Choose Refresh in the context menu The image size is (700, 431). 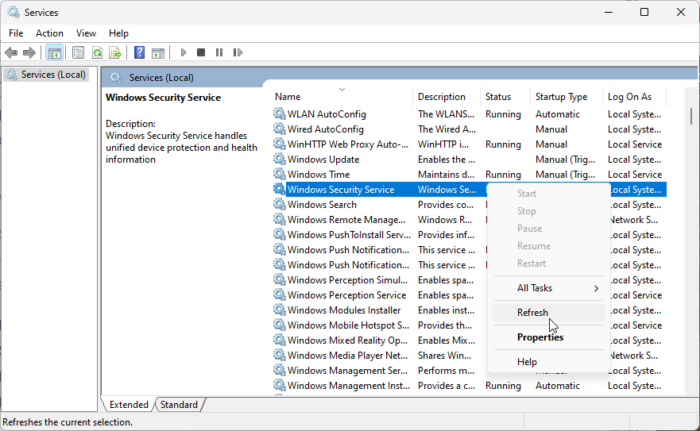pyautogui.click(x=549, y=313)
